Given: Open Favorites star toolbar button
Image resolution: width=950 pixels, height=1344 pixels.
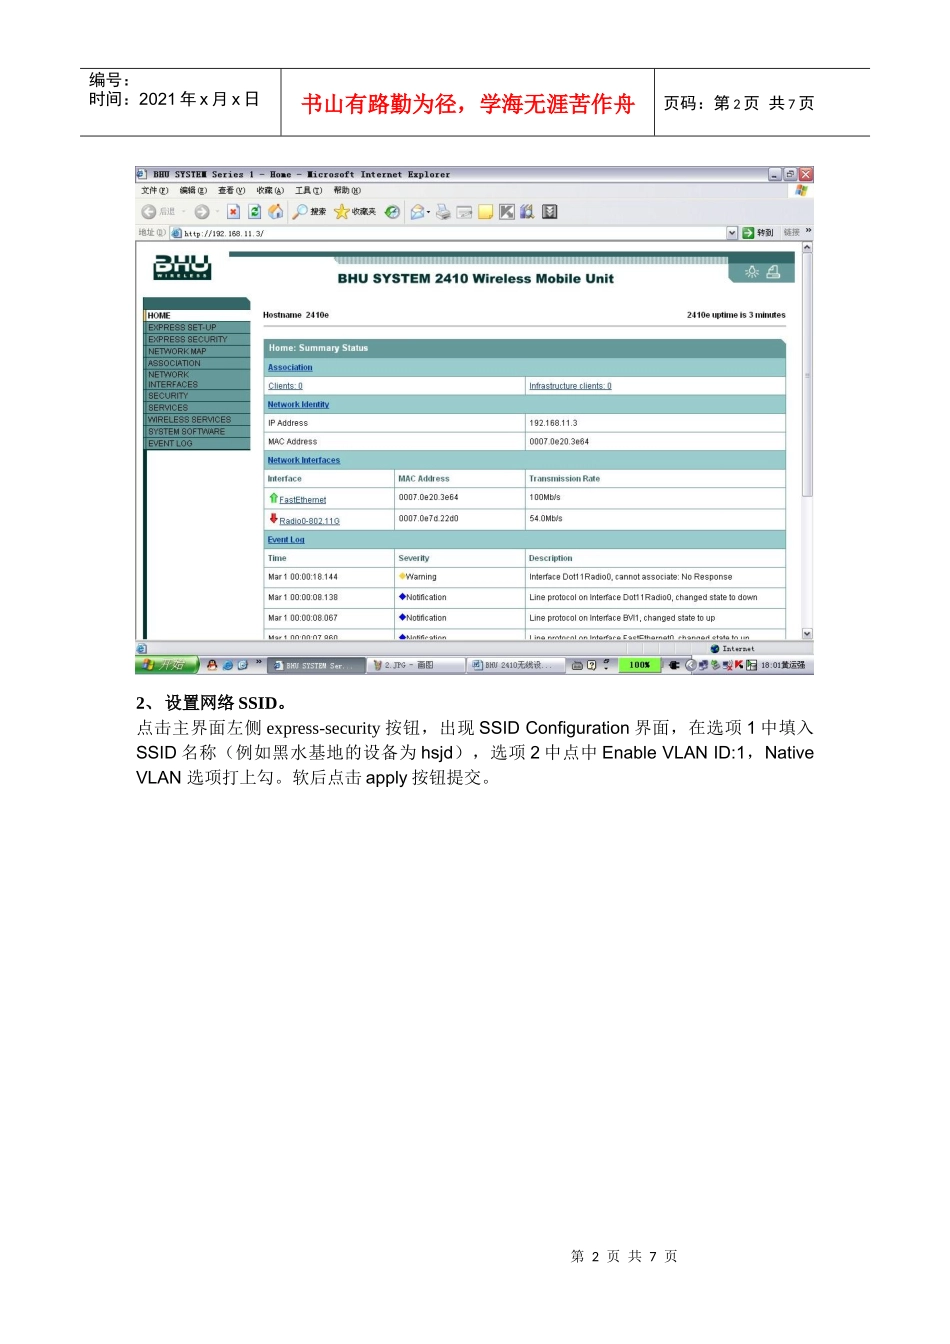Looking at the screenshot, I should tap(355, 212).
